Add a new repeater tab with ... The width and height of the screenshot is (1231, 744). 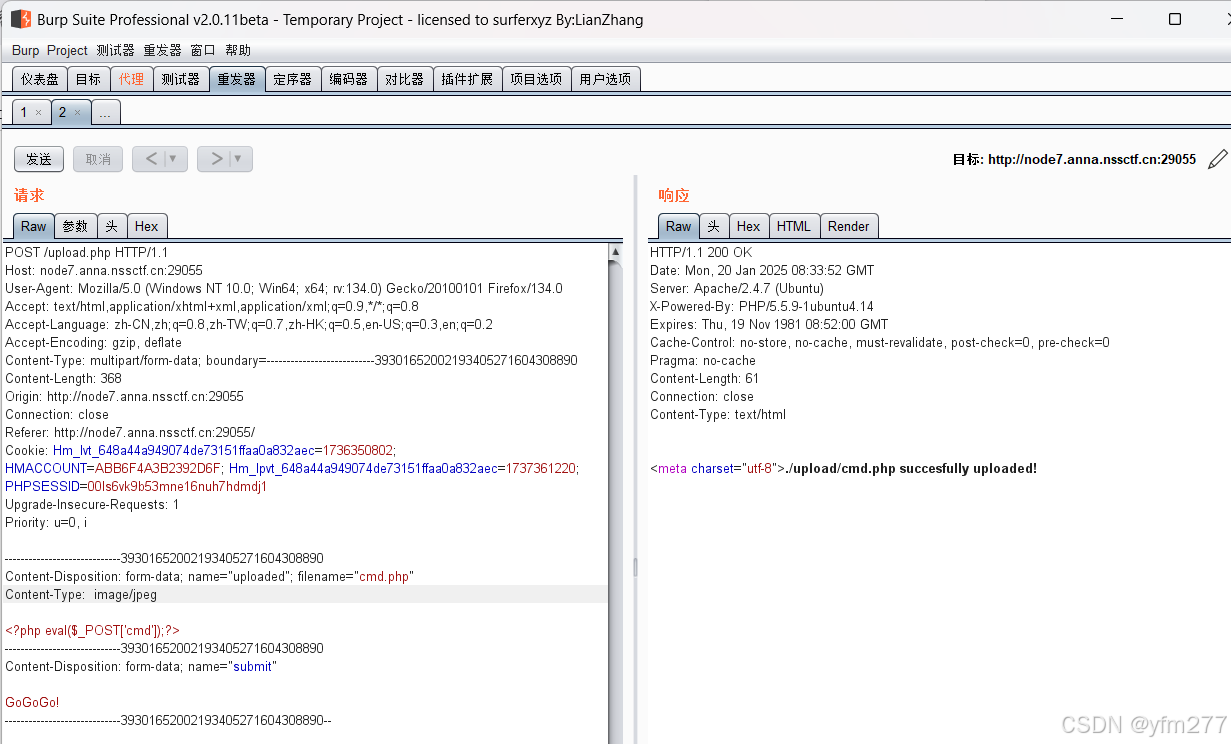[x=106, y=113]
